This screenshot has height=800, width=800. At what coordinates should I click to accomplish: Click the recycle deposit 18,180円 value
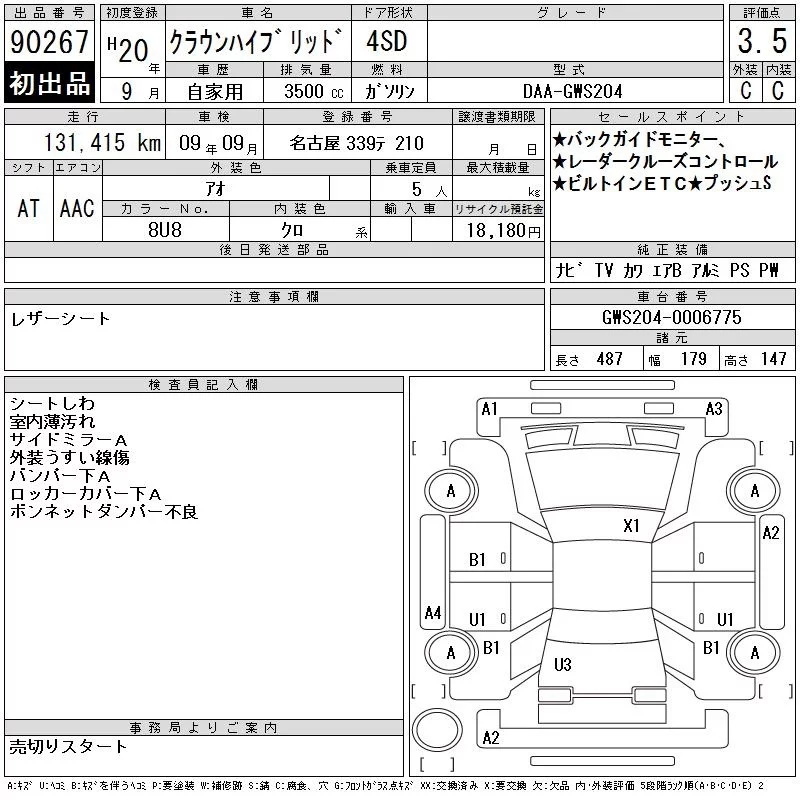pos(498,231)
